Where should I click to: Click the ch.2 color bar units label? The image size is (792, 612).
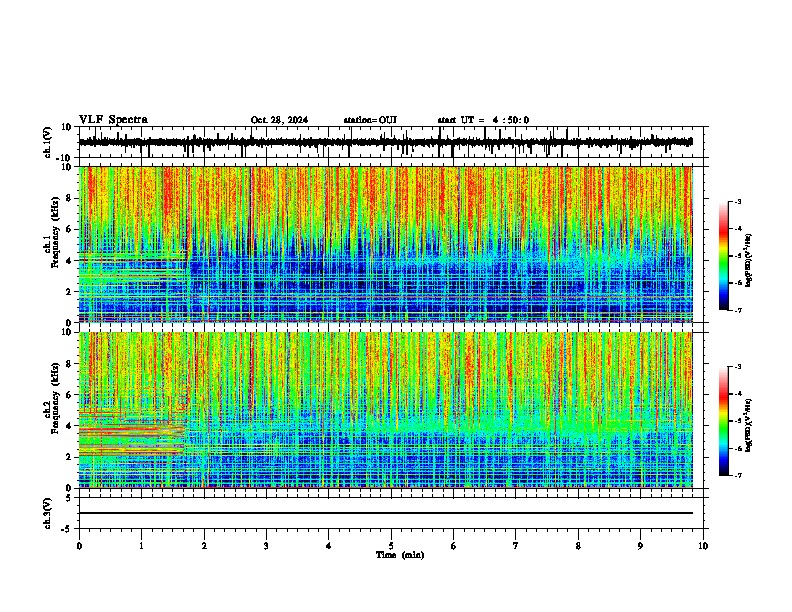click(749, 425)
